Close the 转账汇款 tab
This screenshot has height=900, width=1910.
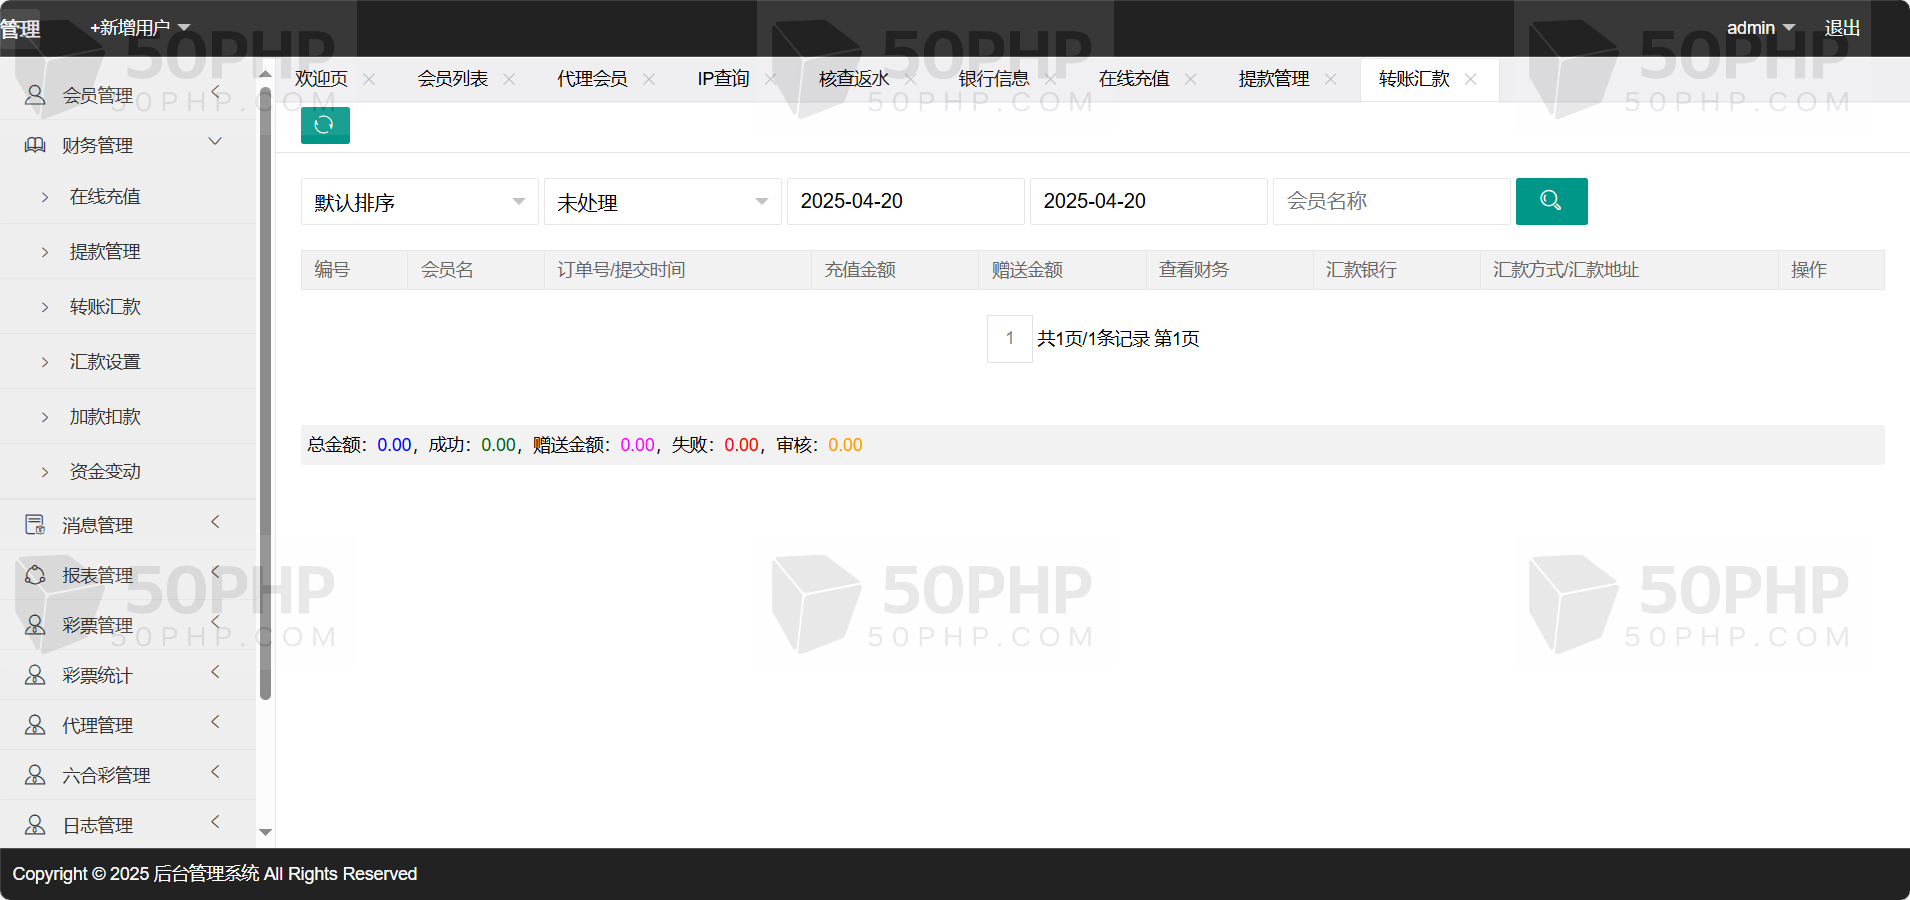click(x=1470, y=79)
